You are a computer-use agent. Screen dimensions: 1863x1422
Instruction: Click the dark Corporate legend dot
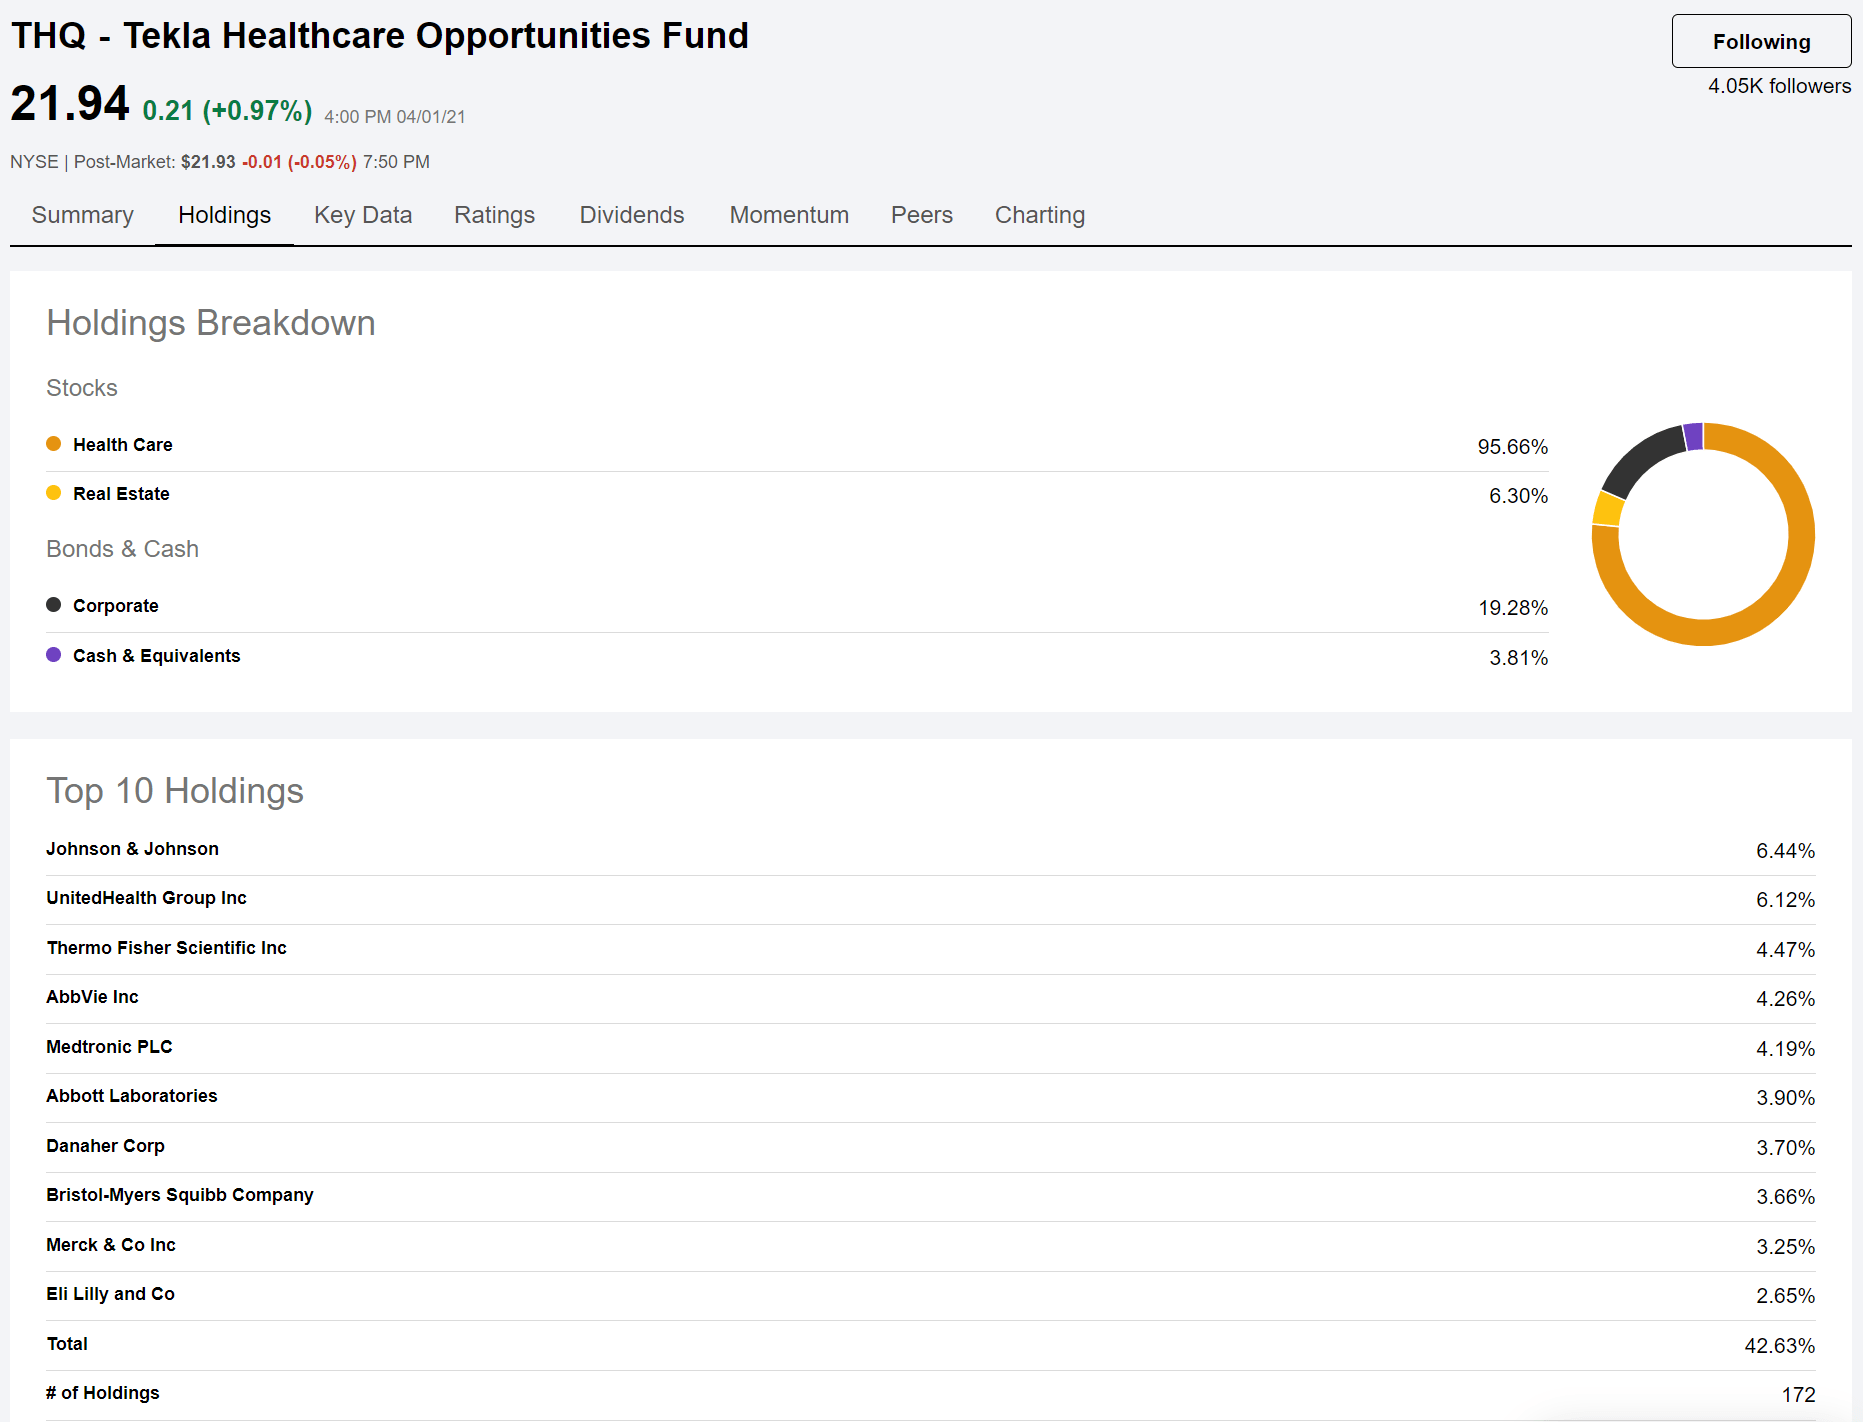point(54,605)
